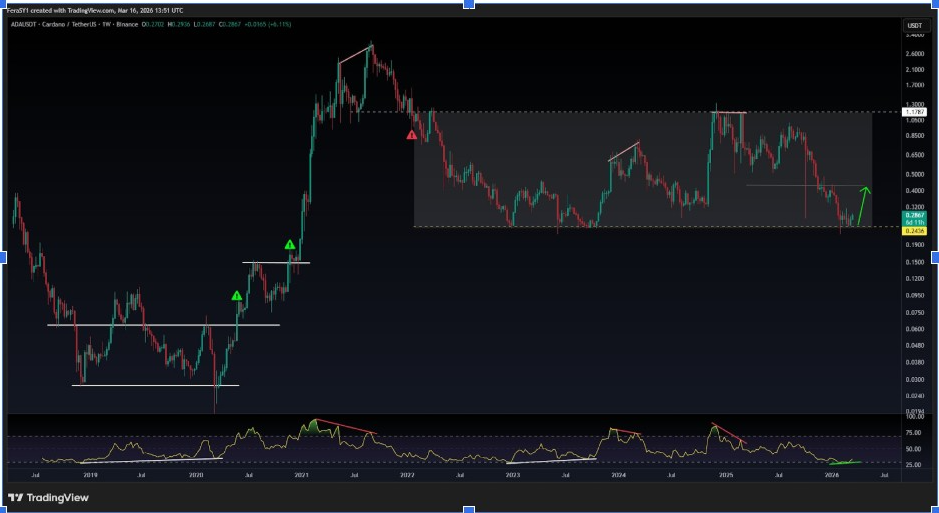Screen dimensions: 939x513
Task: Click the yellow 0.2436 price label
Action: pyautogui.click(x=914, y=231)
